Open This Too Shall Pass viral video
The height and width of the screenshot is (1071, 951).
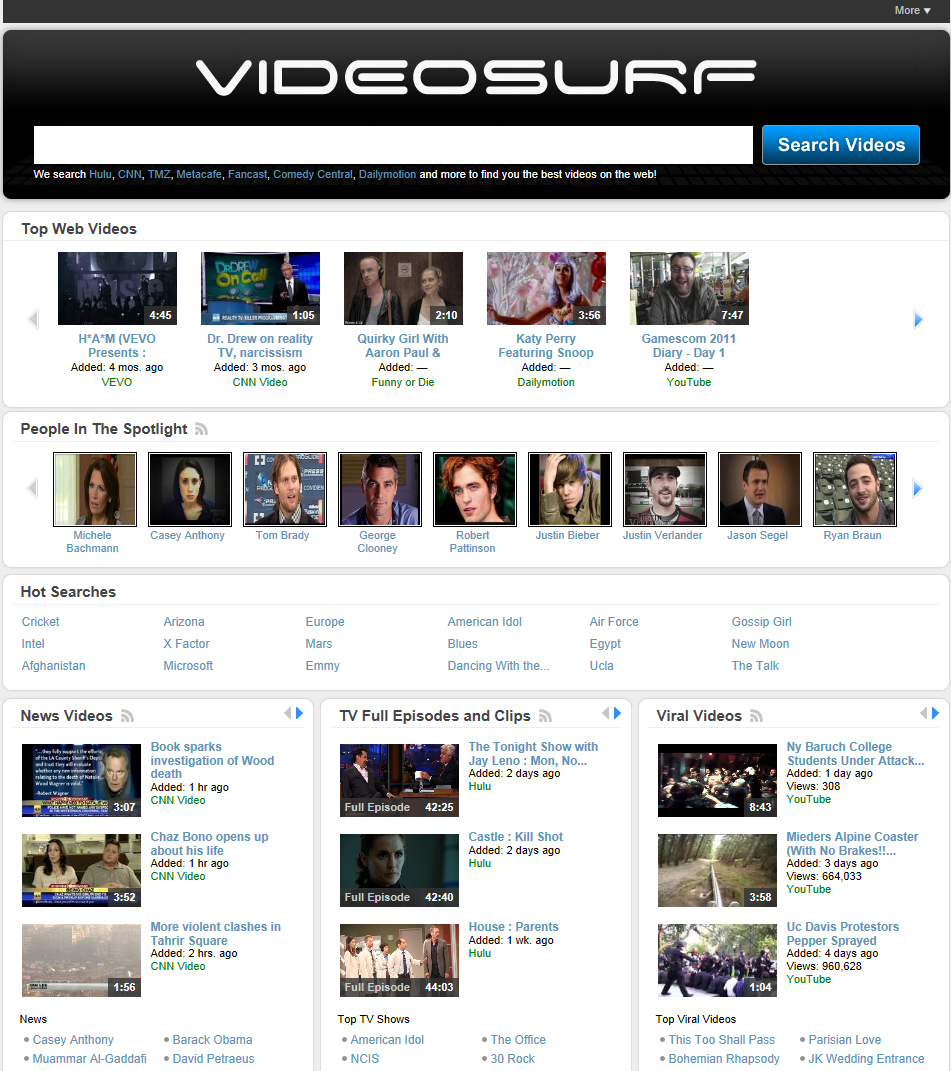click(721, 1040)
